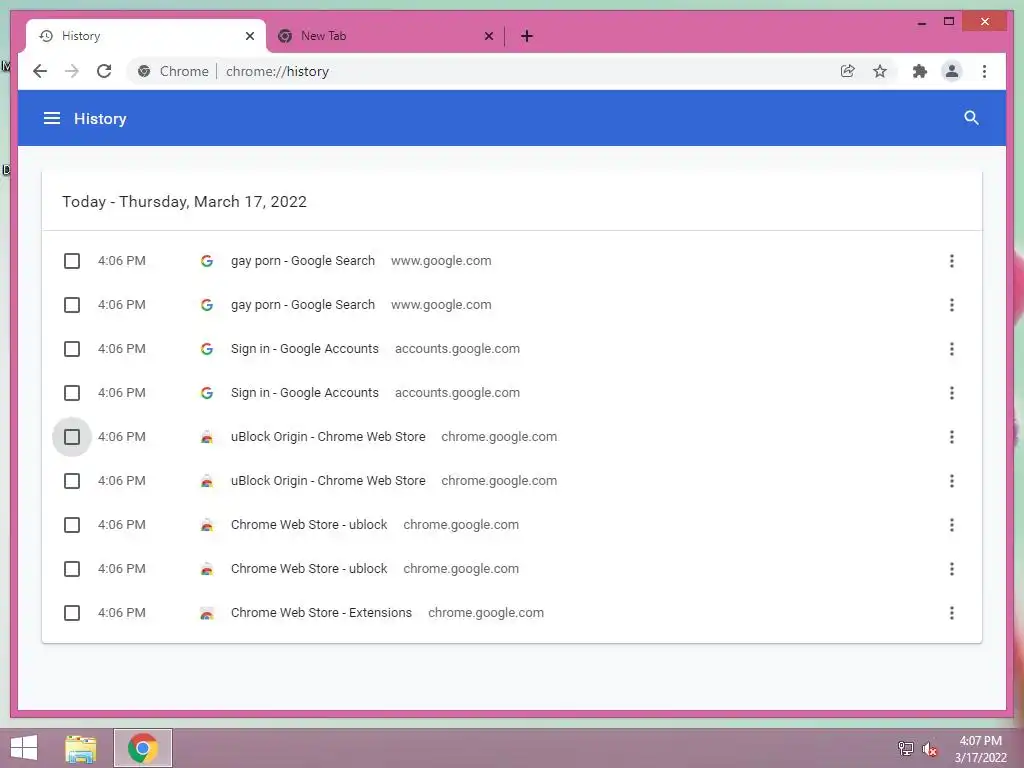
Task: Open more actions for lower Sign in entry
Action: (952, 393)
